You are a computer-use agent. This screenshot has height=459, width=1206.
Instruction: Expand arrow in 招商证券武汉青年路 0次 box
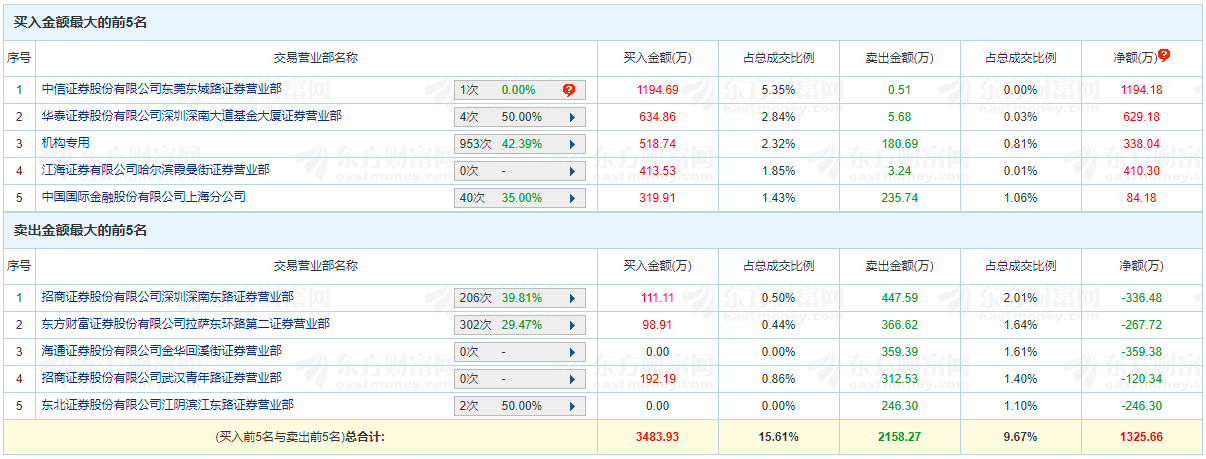pyautogui.click(x=572, y=379)
